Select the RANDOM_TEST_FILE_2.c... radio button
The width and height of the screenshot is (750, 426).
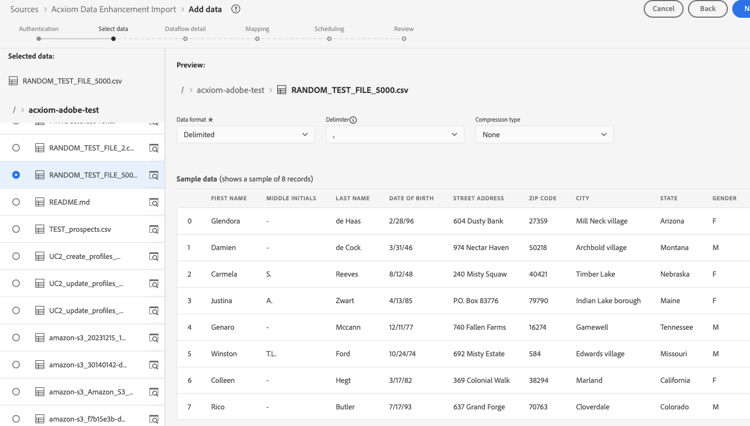coord(16,148)
